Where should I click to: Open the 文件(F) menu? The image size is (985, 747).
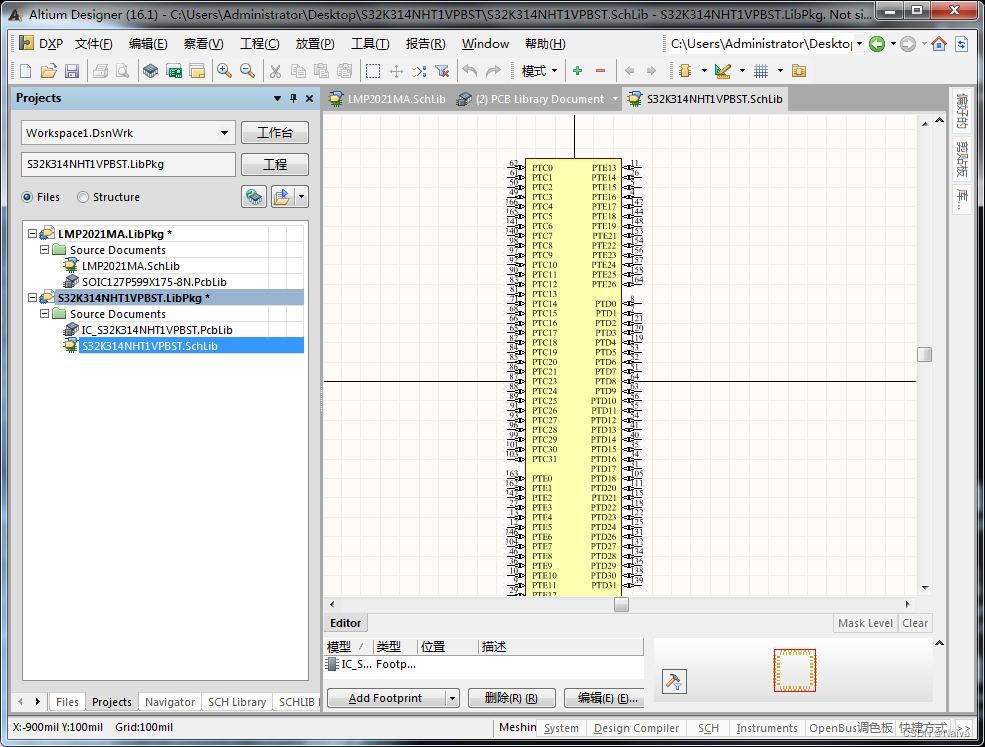click(x=94, y=43)
